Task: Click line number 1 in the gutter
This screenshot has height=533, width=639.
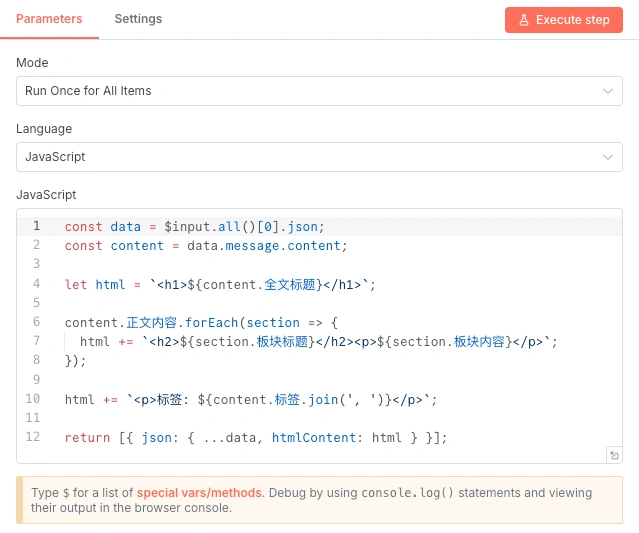Action: click(x=37, y=226)
